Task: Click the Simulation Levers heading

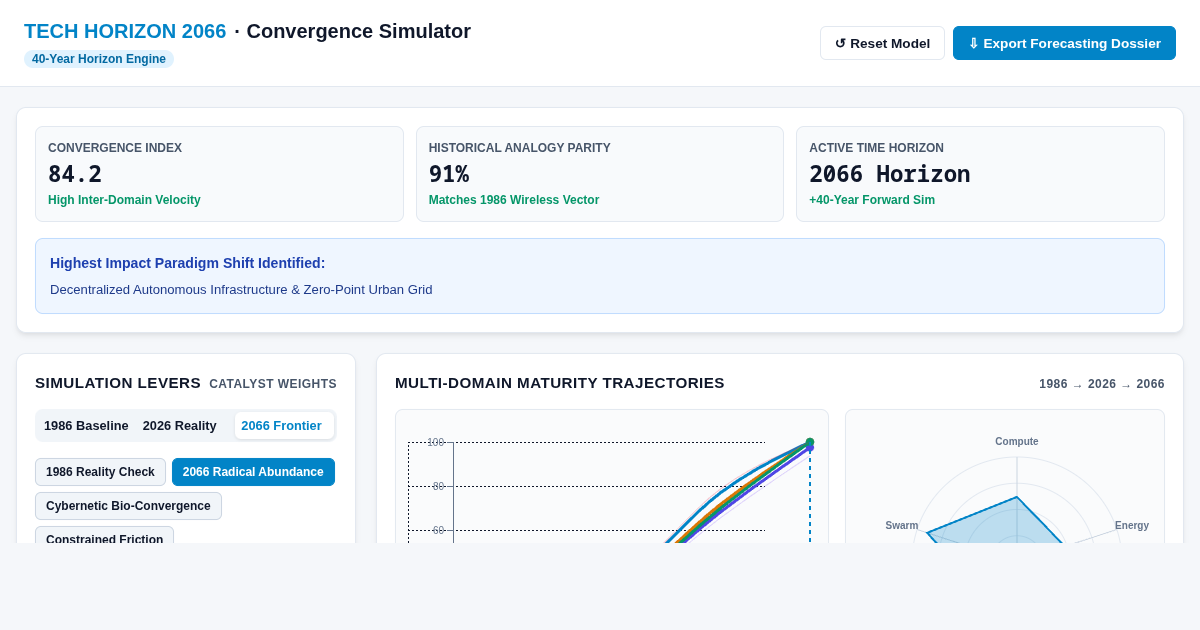Action: [118, 383]
